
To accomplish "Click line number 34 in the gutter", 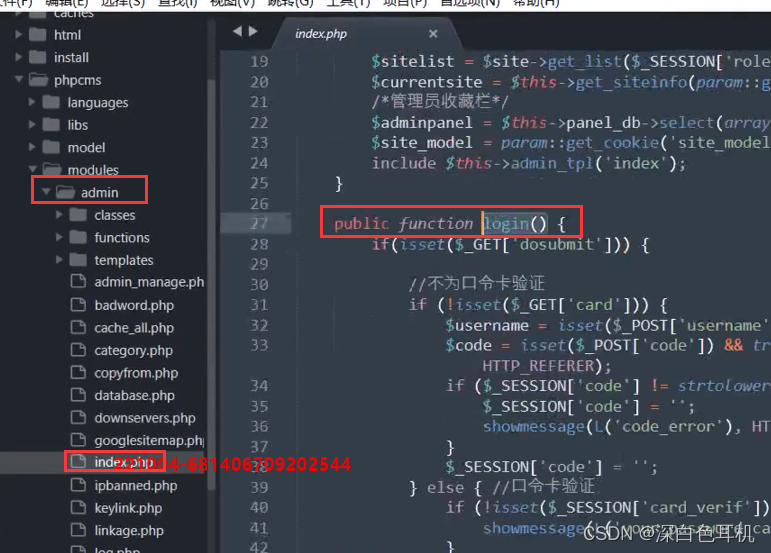I will coord(259,386).
